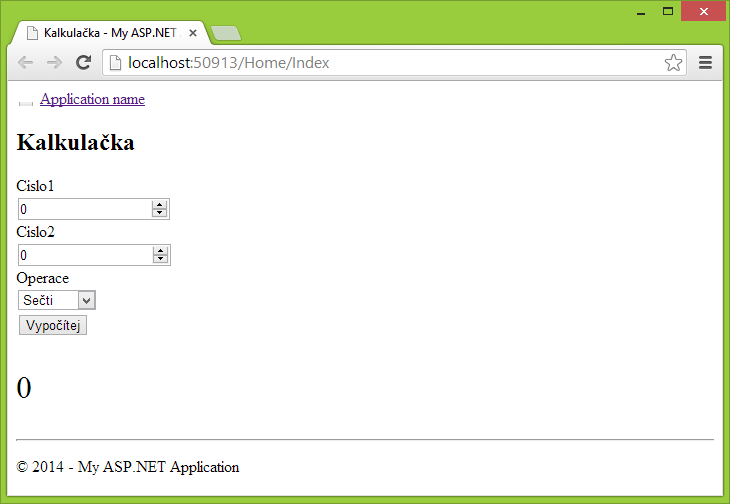Focus the Cislo2 number field
Viewport: 730px width, 504px height.
click(95, 255)
